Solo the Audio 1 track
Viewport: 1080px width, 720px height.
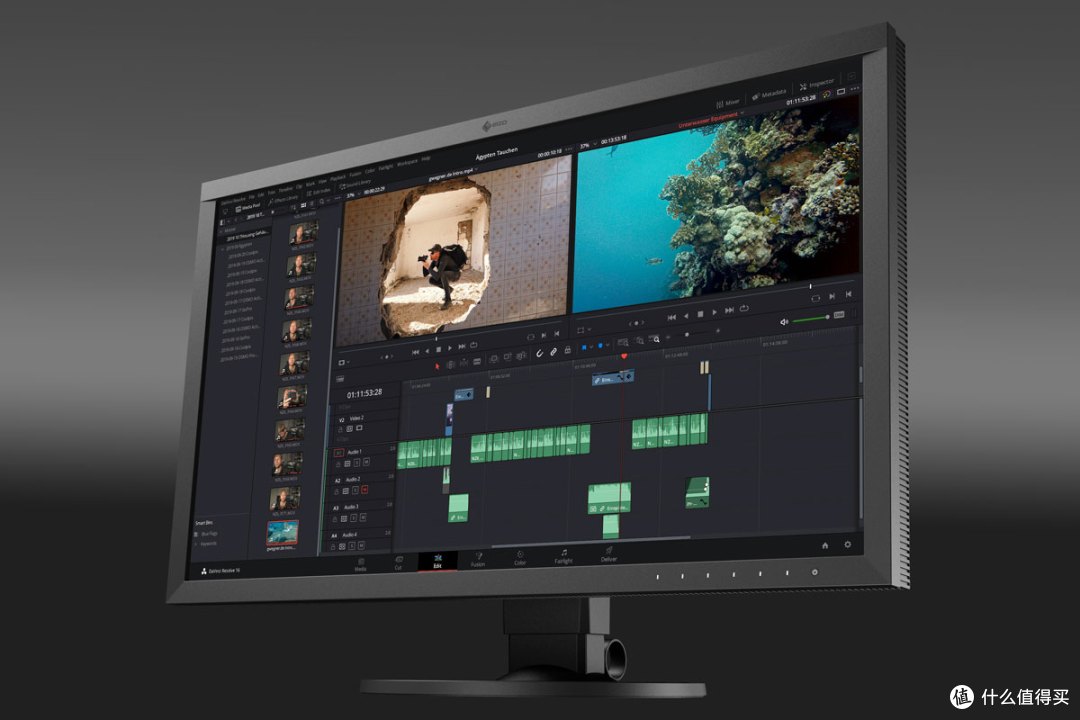click(357, 463)
